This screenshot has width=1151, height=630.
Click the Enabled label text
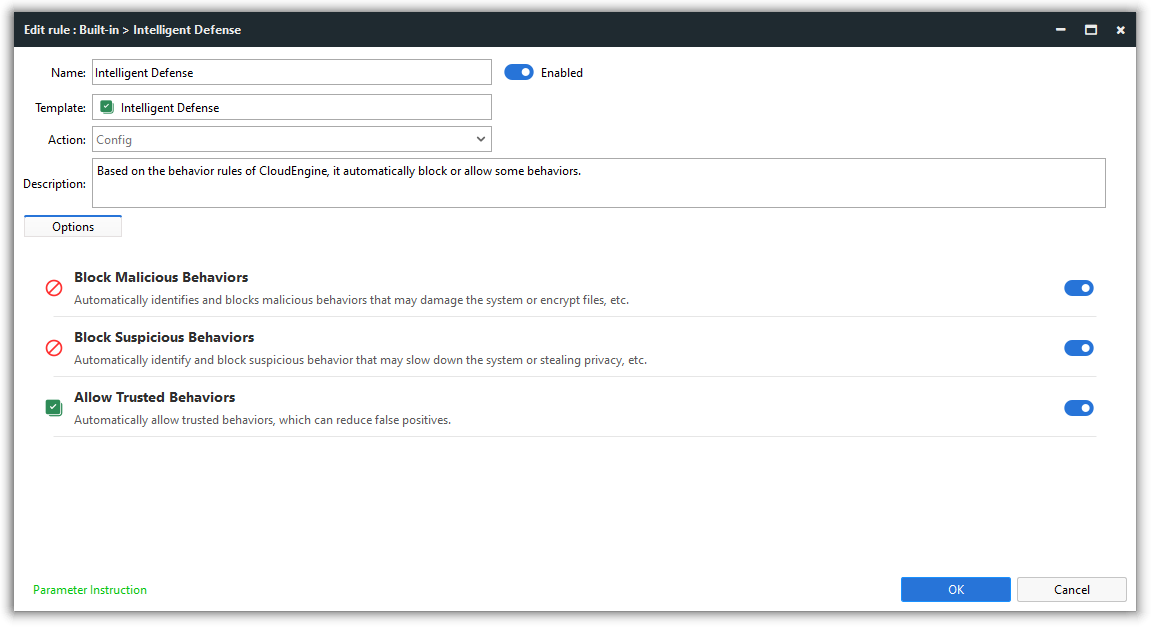[562, 73]
